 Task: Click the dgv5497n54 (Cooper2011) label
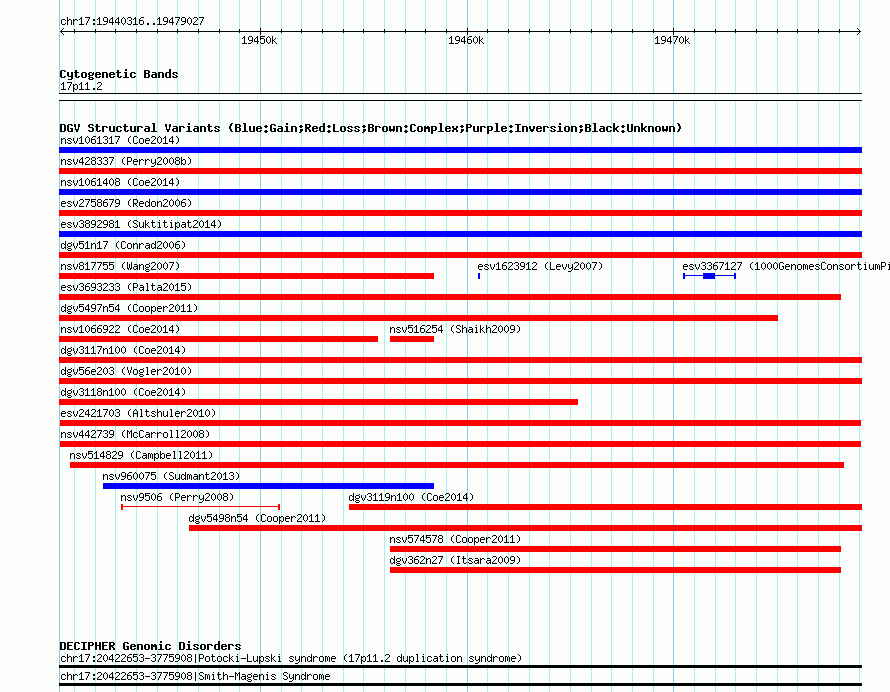(x=129, y=308)
